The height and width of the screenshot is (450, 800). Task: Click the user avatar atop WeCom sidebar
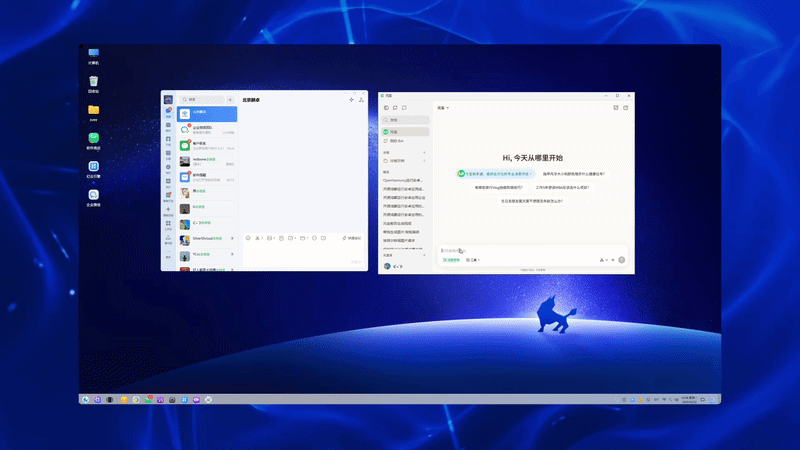tap(168, 99)
